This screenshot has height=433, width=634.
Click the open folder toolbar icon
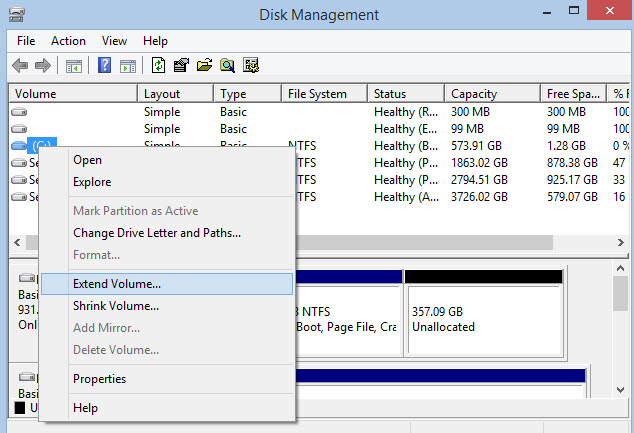point(205,65)
